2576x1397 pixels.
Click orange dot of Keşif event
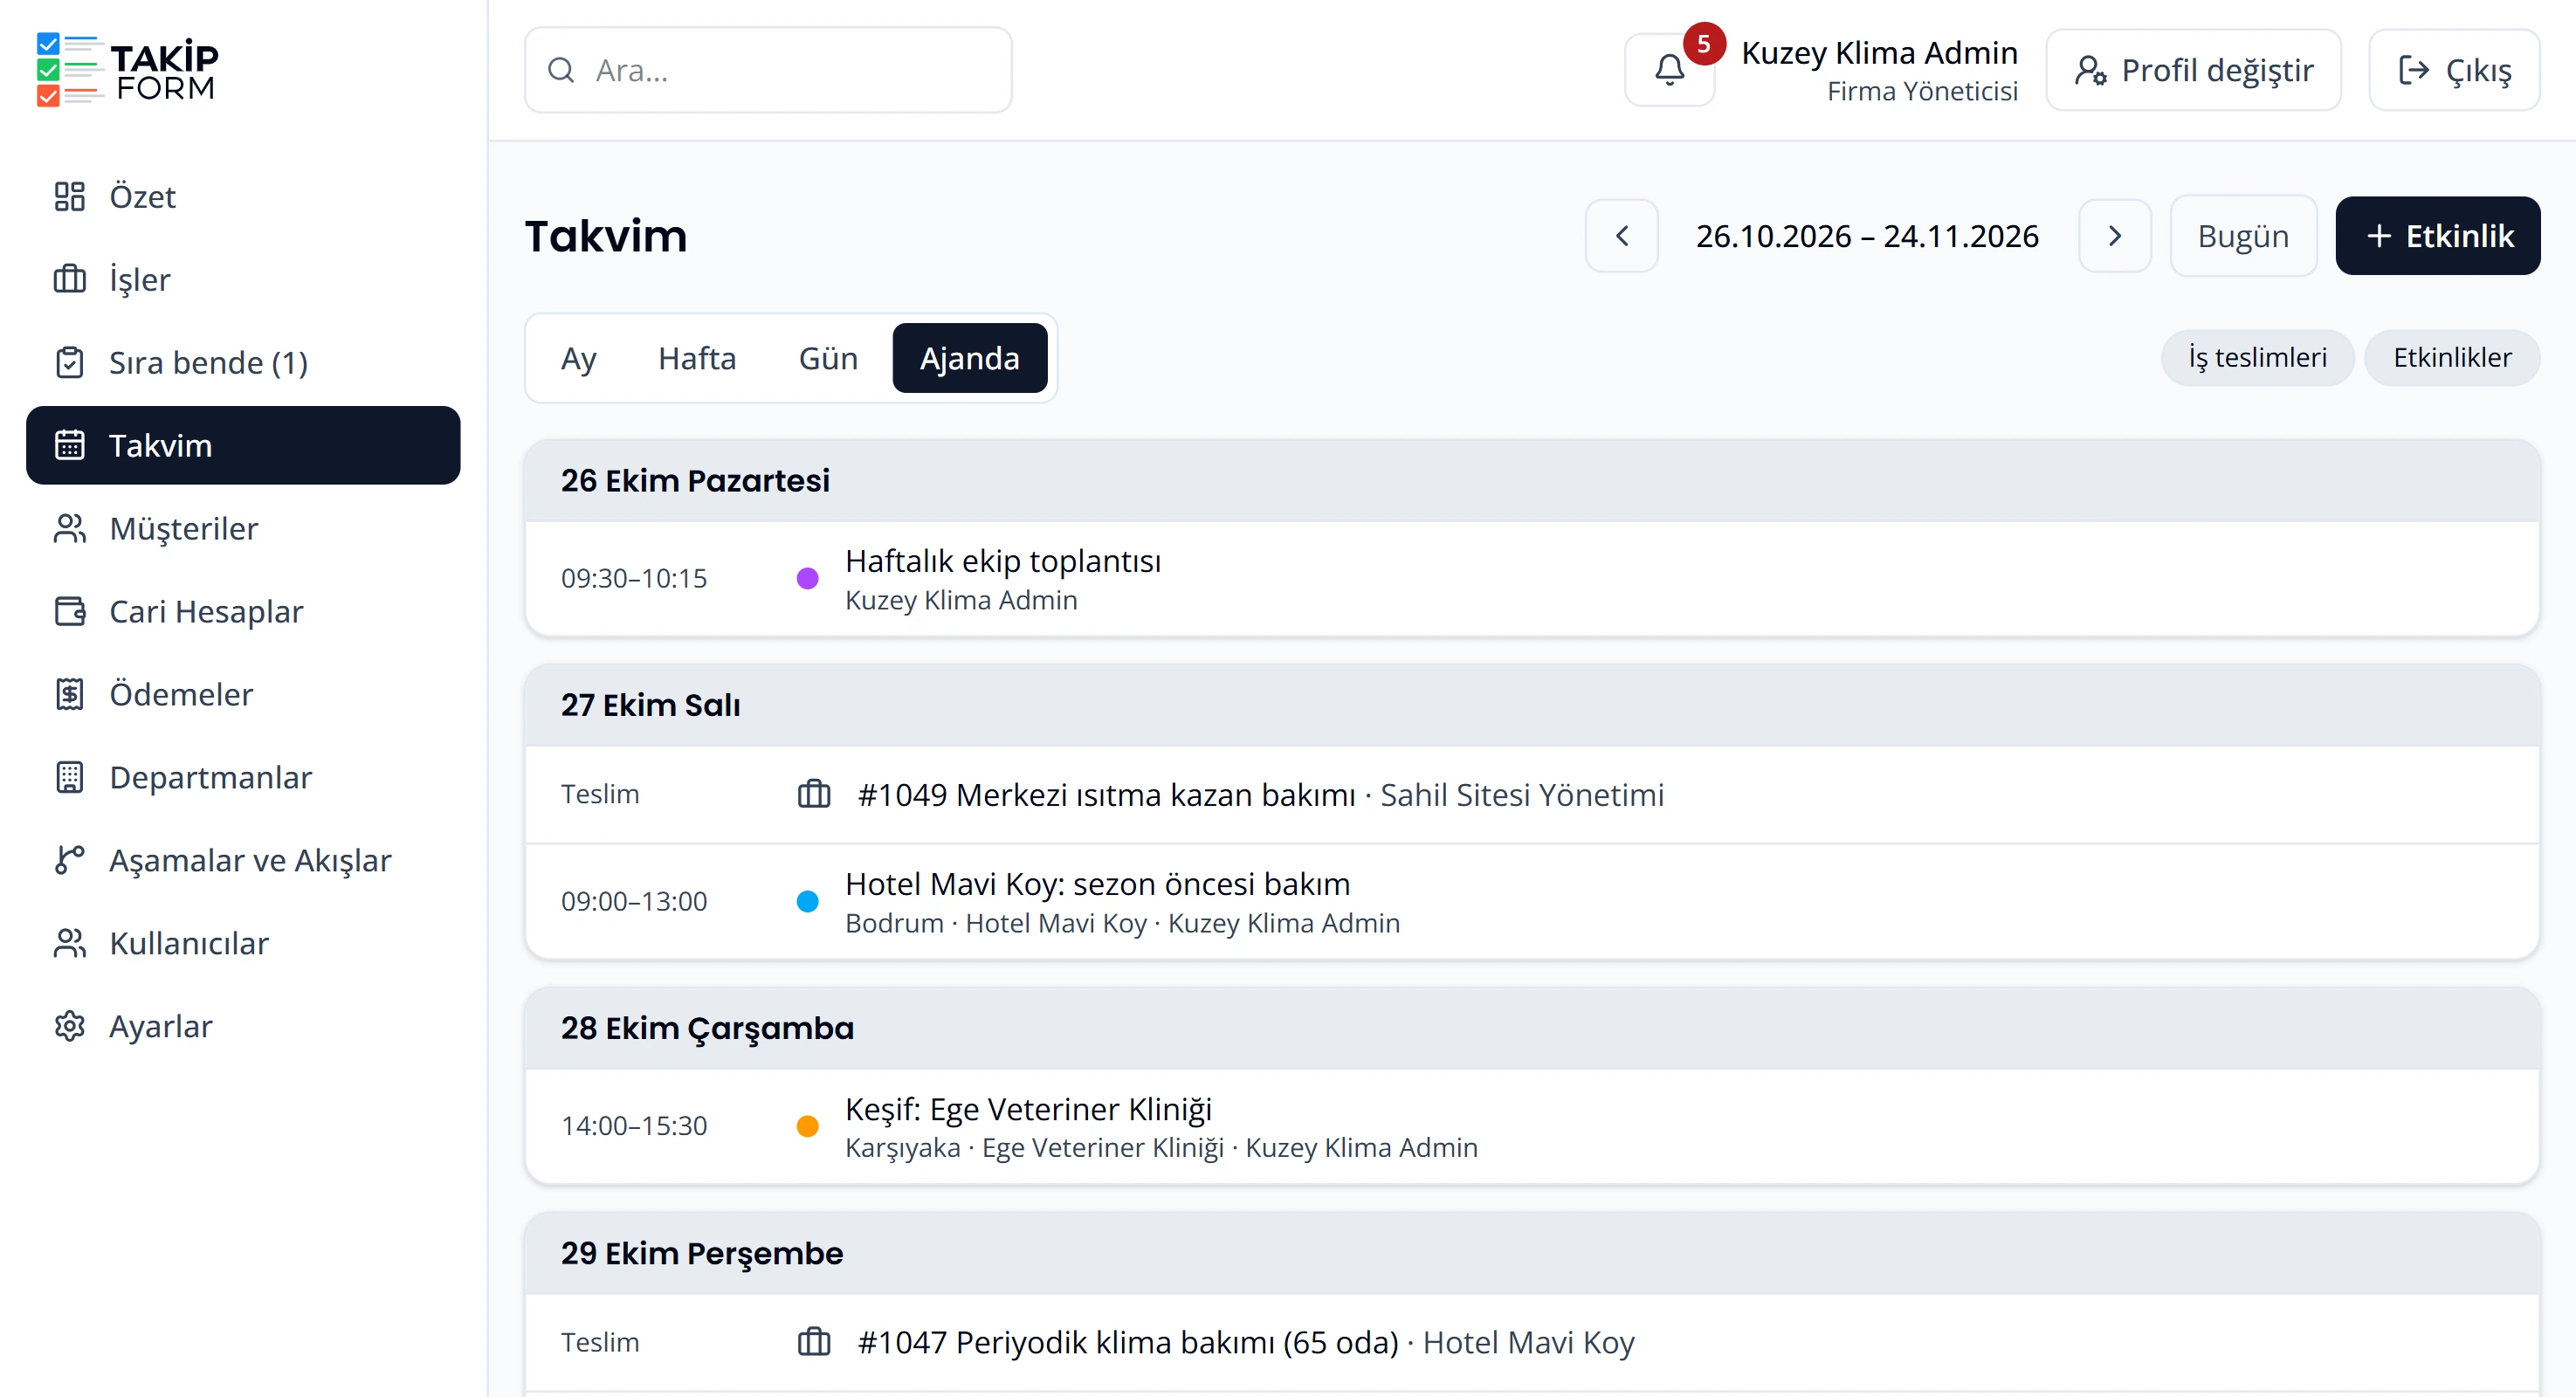[x=807, y=1126]
